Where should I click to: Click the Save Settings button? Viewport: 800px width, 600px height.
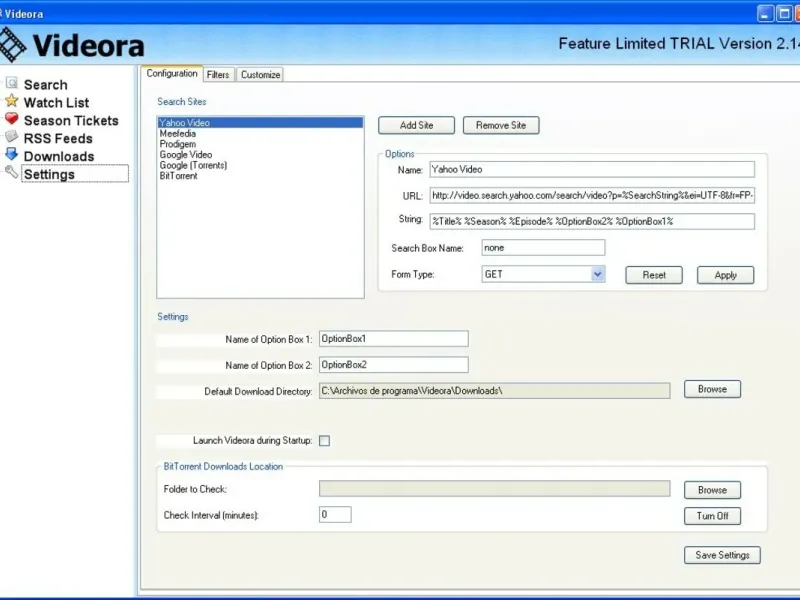[x=722, y=555]
